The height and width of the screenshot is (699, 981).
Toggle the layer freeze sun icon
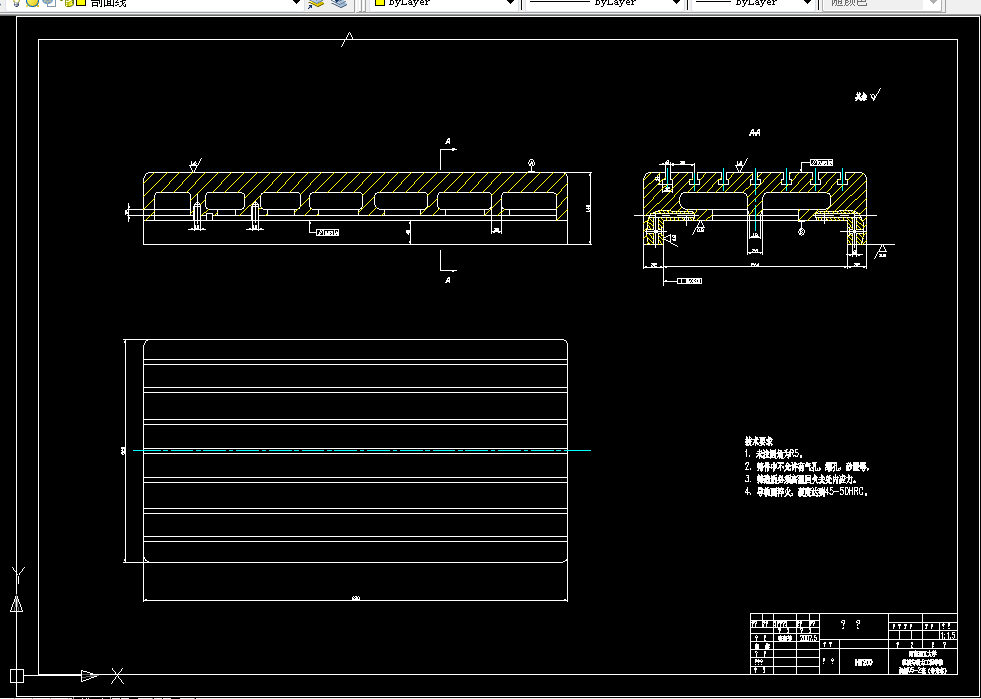32,3
